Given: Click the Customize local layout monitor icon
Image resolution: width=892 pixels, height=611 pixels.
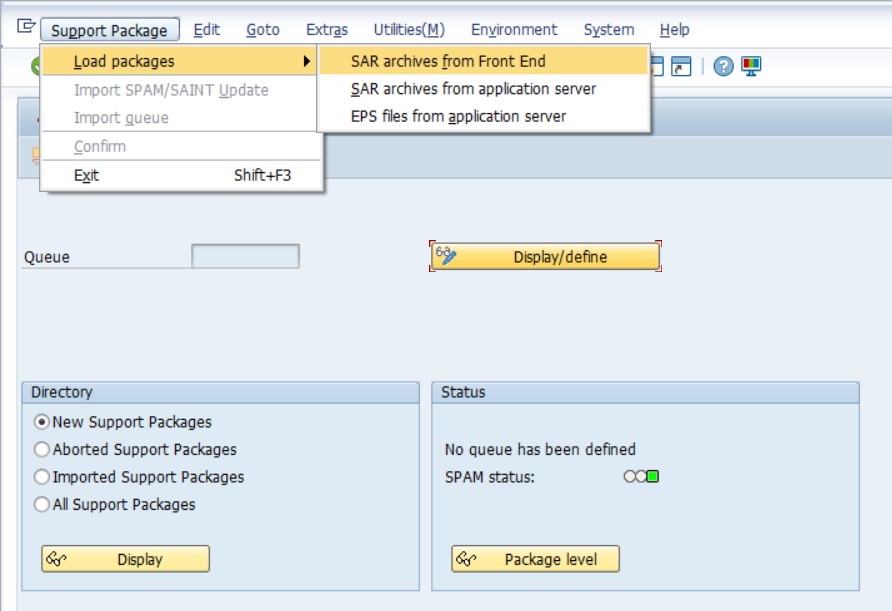Looking at the screenshot, I should (x=751, y=66).
